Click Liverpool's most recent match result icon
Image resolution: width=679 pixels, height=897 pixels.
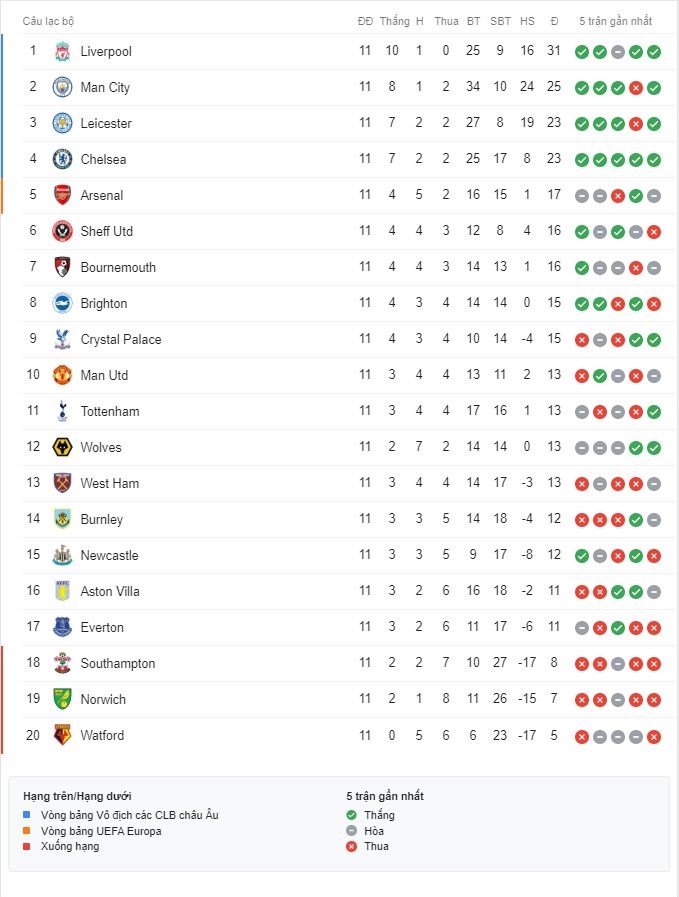[654, 52]
